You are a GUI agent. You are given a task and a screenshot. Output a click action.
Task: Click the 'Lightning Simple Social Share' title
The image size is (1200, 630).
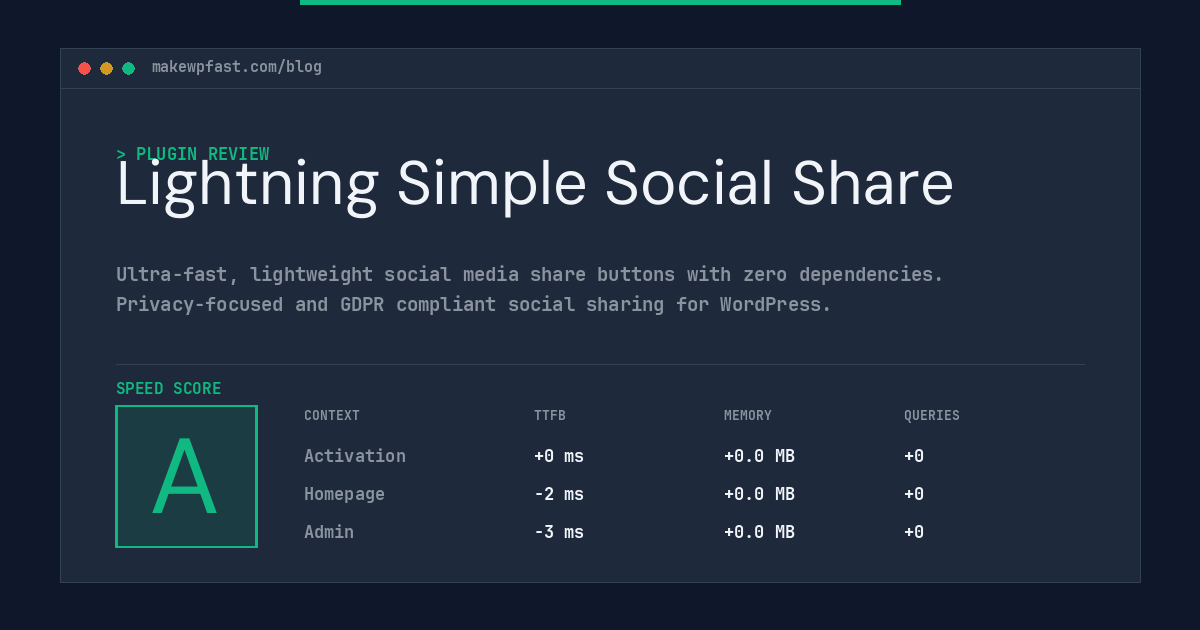click(x=535, y=185)
